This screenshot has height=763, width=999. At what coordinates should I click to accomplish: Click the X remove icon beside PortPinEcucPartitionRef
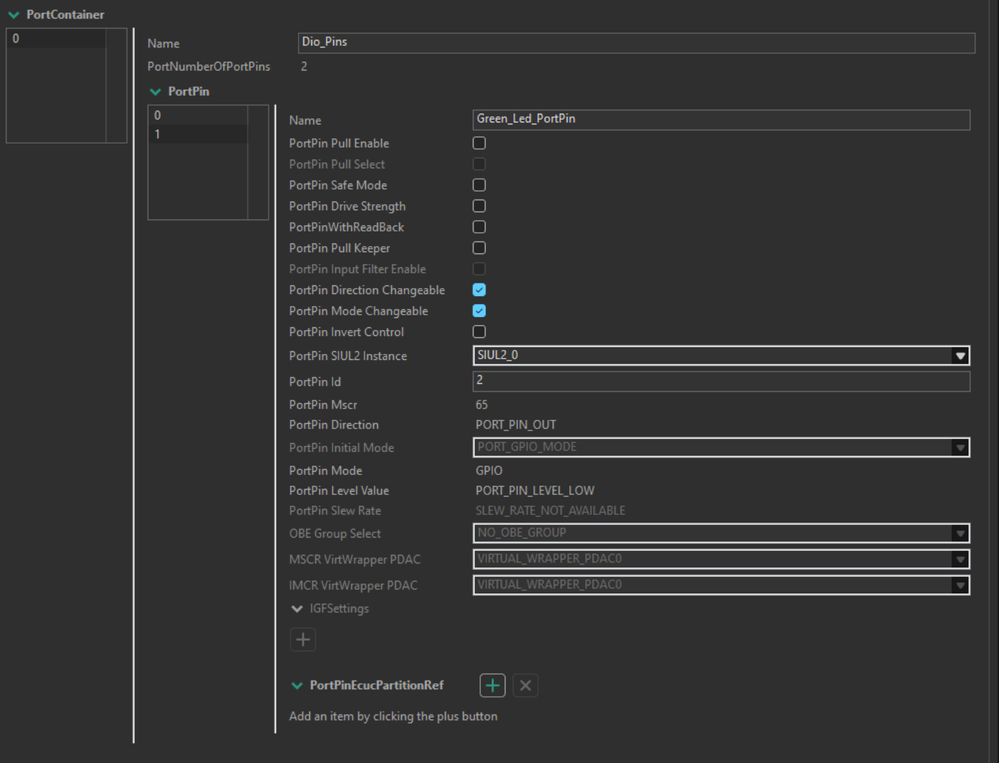pyautogui.click(x=526, y=685)
